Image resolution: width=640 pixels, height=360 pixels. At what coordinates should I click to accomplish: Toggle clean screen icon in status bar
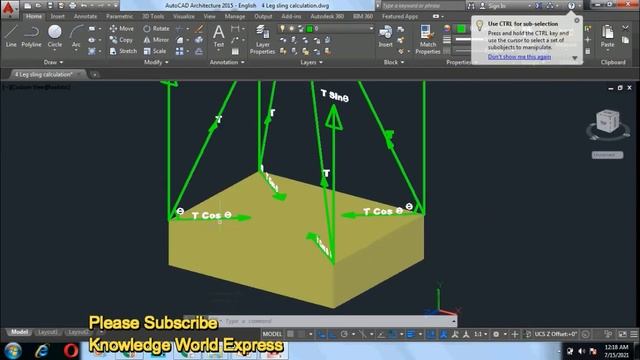tap(622, 334)
